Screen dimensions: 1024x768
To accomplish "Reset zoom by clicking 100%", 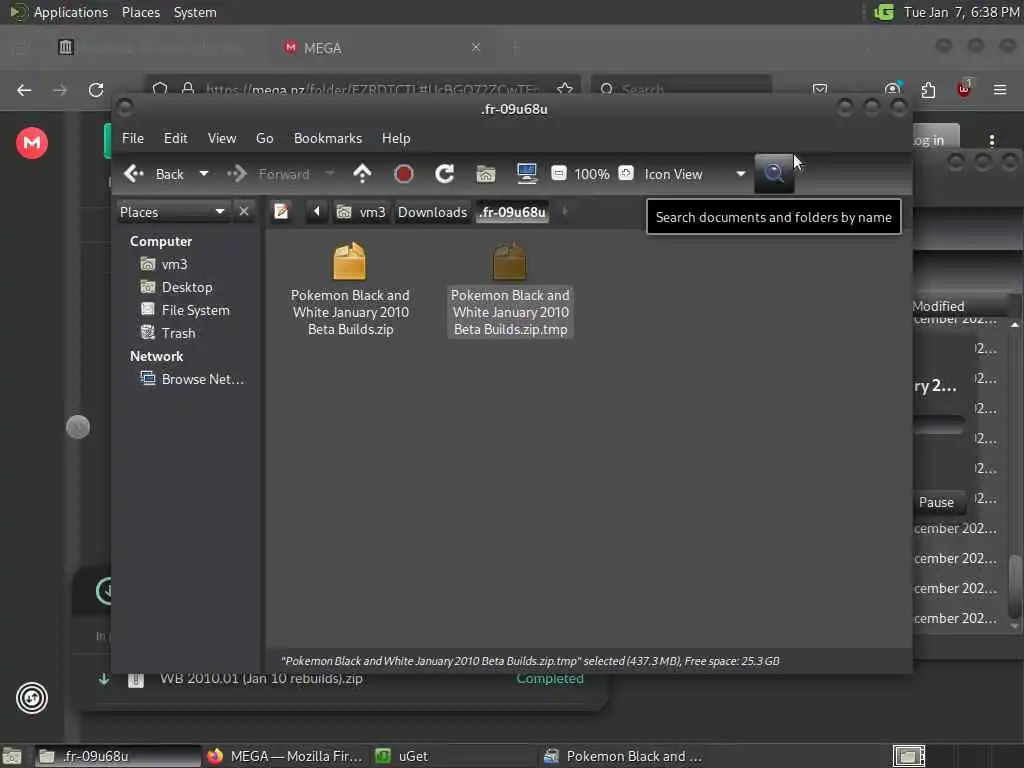I will (592, 174).
